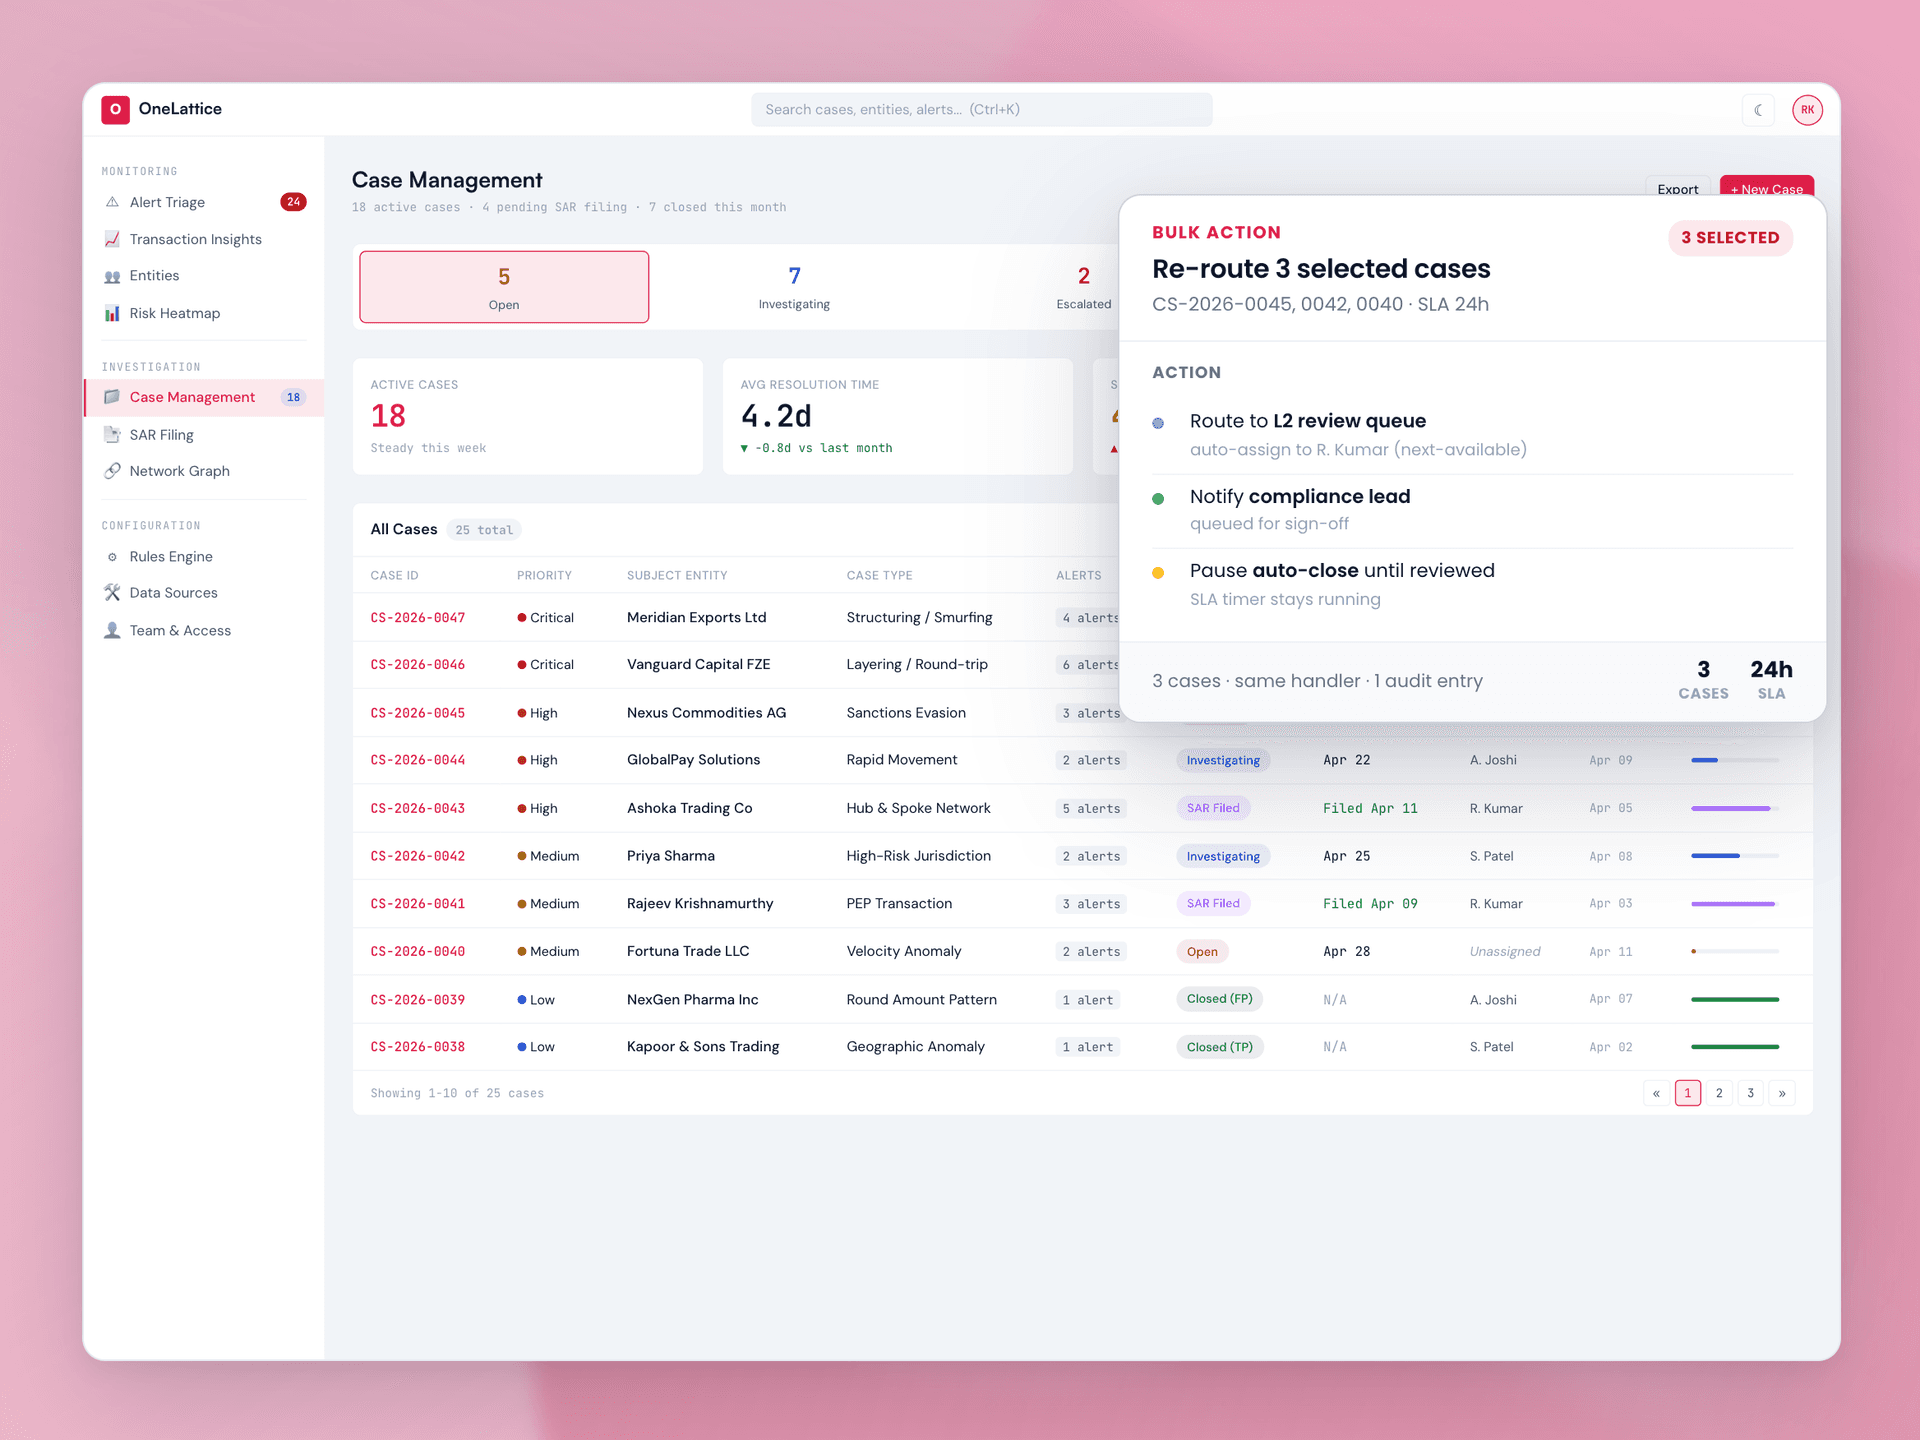Click the Rules Engine gear icon
Screen dimensions: 1920x1440
tap(112, 557)
